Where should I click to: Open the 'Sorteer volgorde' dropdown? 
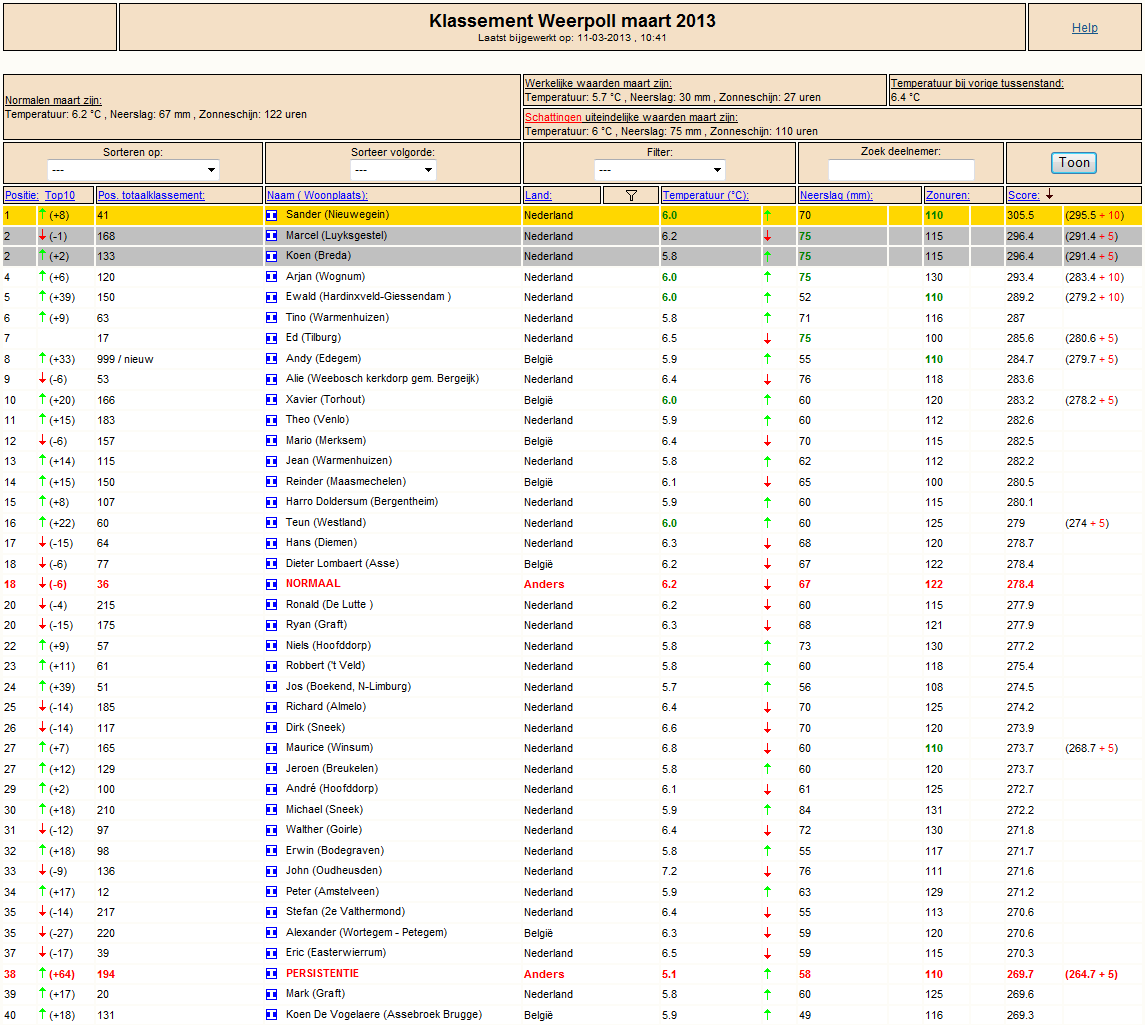(393, 170)
